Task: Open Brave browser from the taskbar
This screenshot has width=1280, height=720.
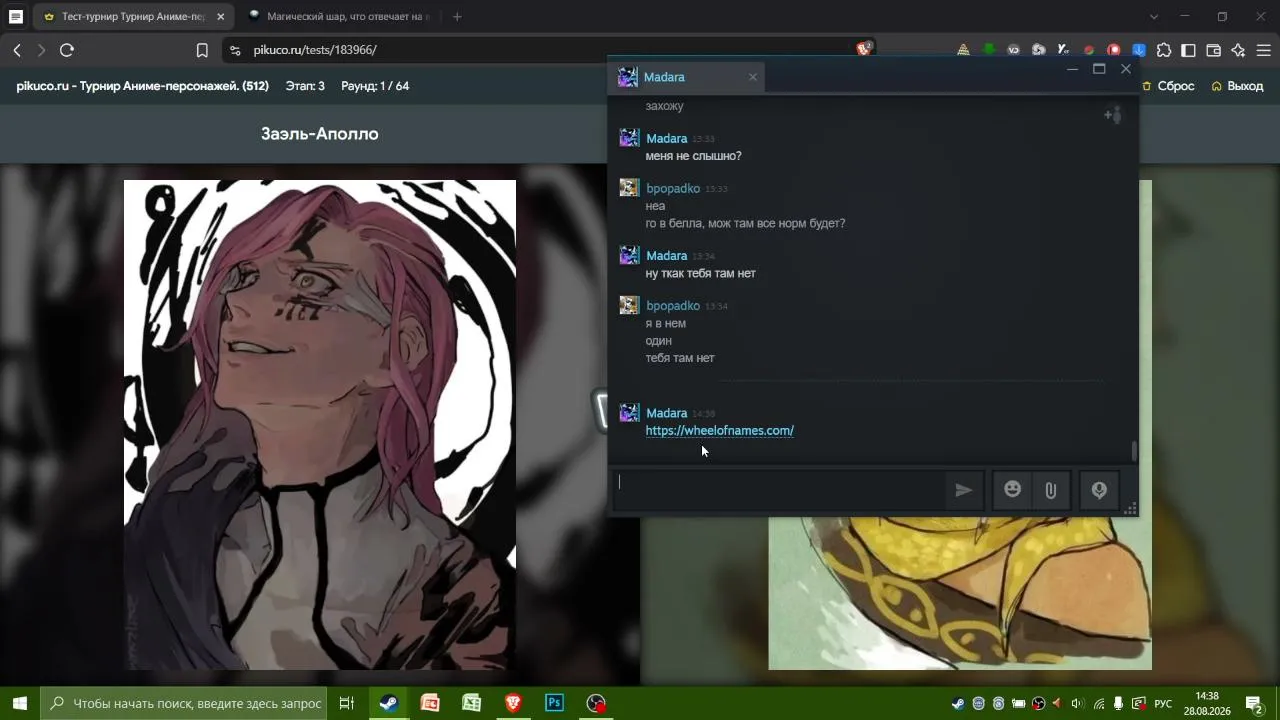Action: pos(513,703)
